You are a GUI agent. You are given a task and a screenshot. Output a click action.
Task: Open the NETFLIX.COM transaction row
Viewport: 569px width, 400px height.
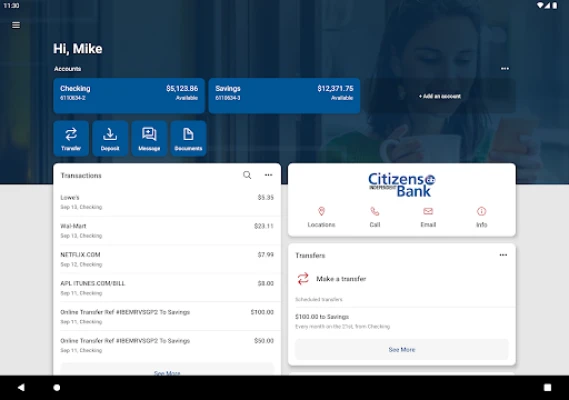click(167, 259)
